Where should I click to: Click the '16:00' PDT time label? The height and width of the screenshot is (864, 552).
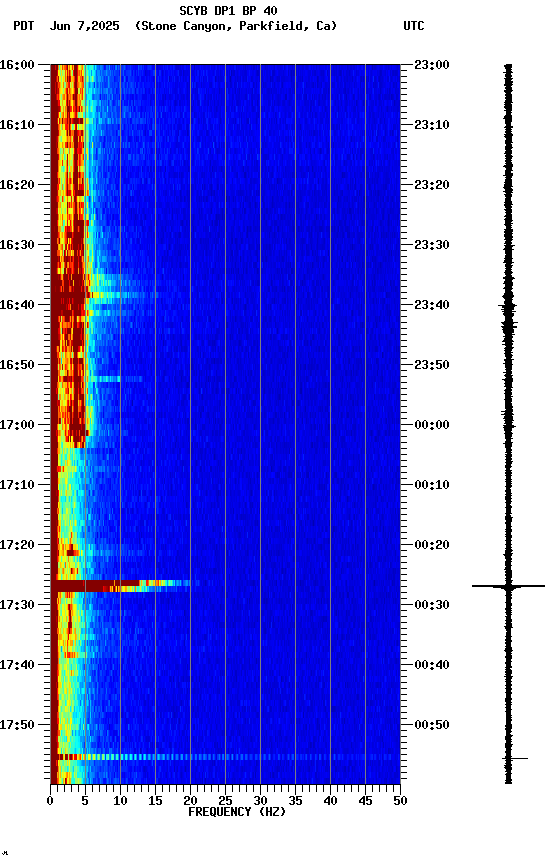17,65
